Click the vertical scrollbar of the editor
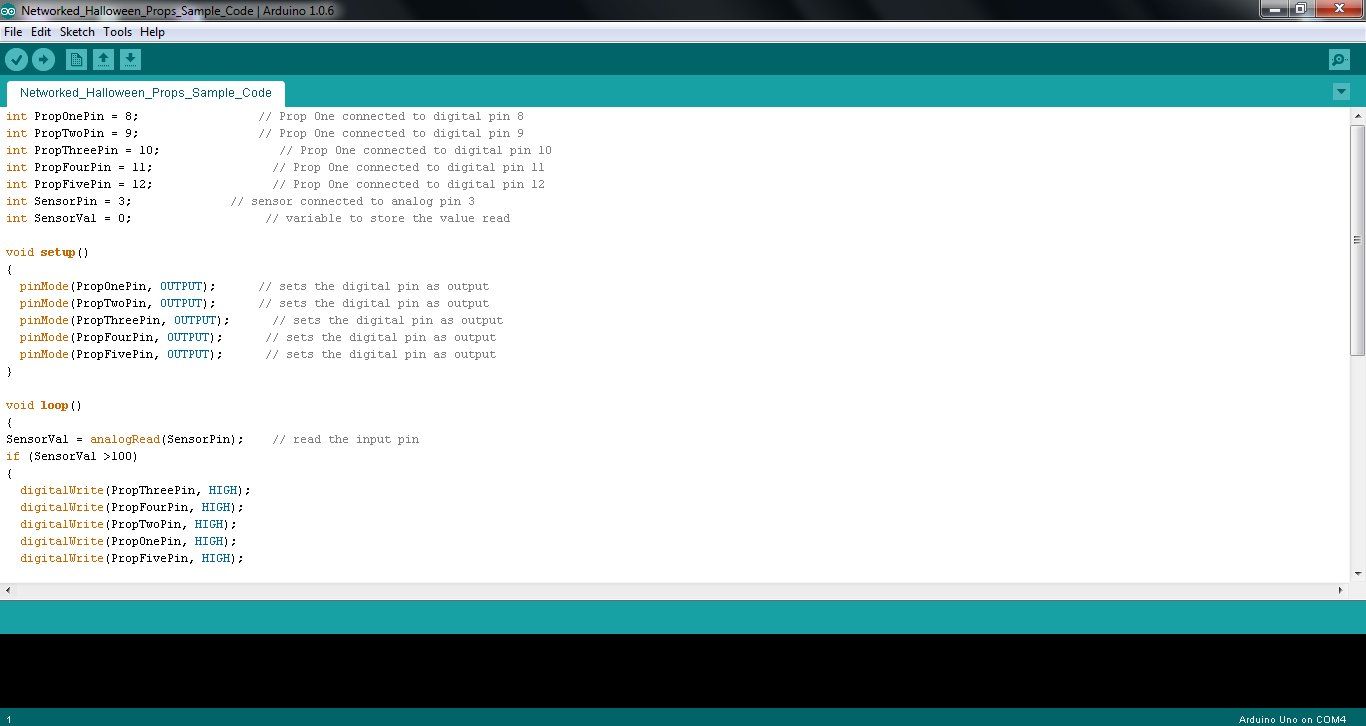 (1357, 240)
